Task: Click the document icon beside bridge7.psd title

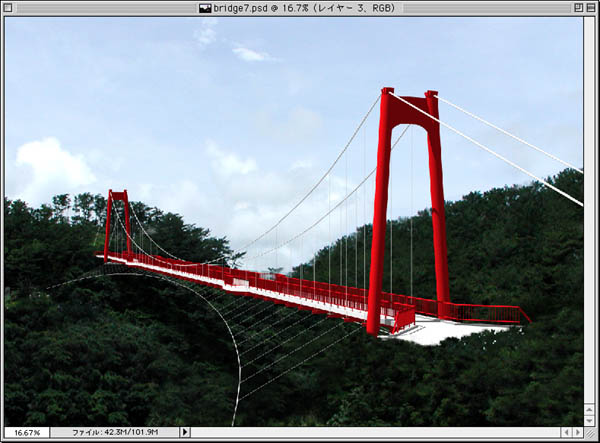Action: [x=205, y=8]
